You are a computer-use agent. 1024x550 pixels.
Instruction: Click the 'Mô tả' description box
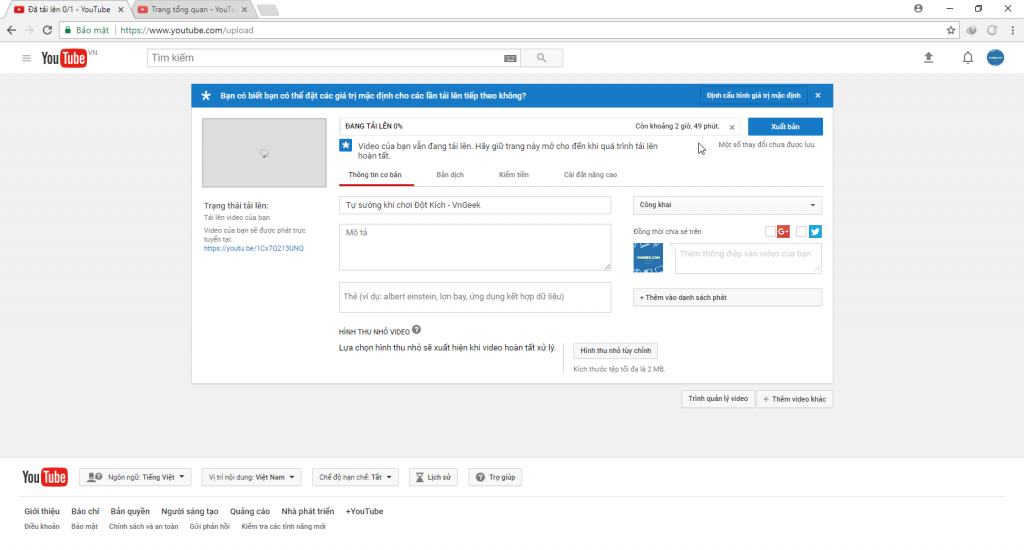click(475, 248)
